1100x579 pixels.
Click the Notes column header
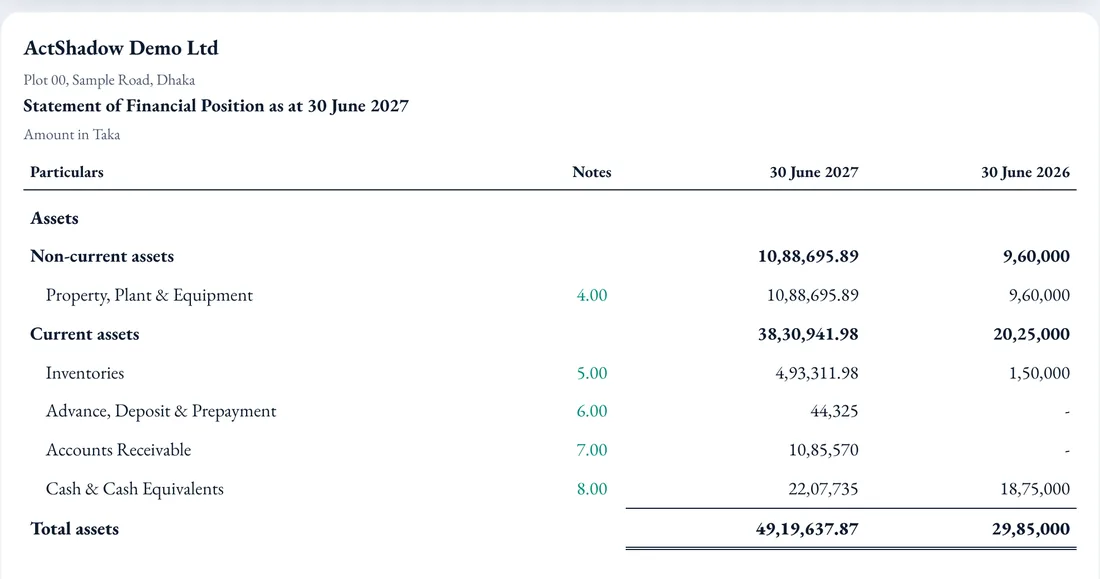(x=591, y=173)
